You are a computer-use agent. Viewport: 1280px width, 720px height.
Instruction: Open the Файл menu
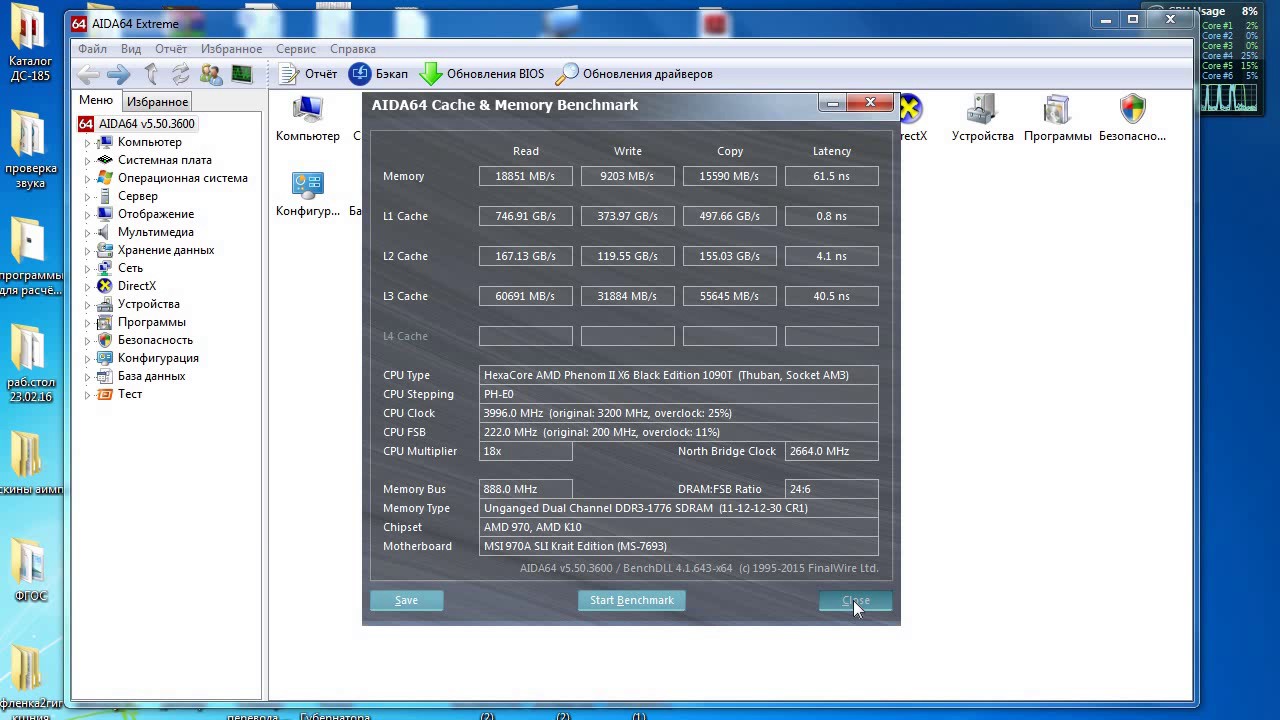pyautogui.click(x=92, y=49)
